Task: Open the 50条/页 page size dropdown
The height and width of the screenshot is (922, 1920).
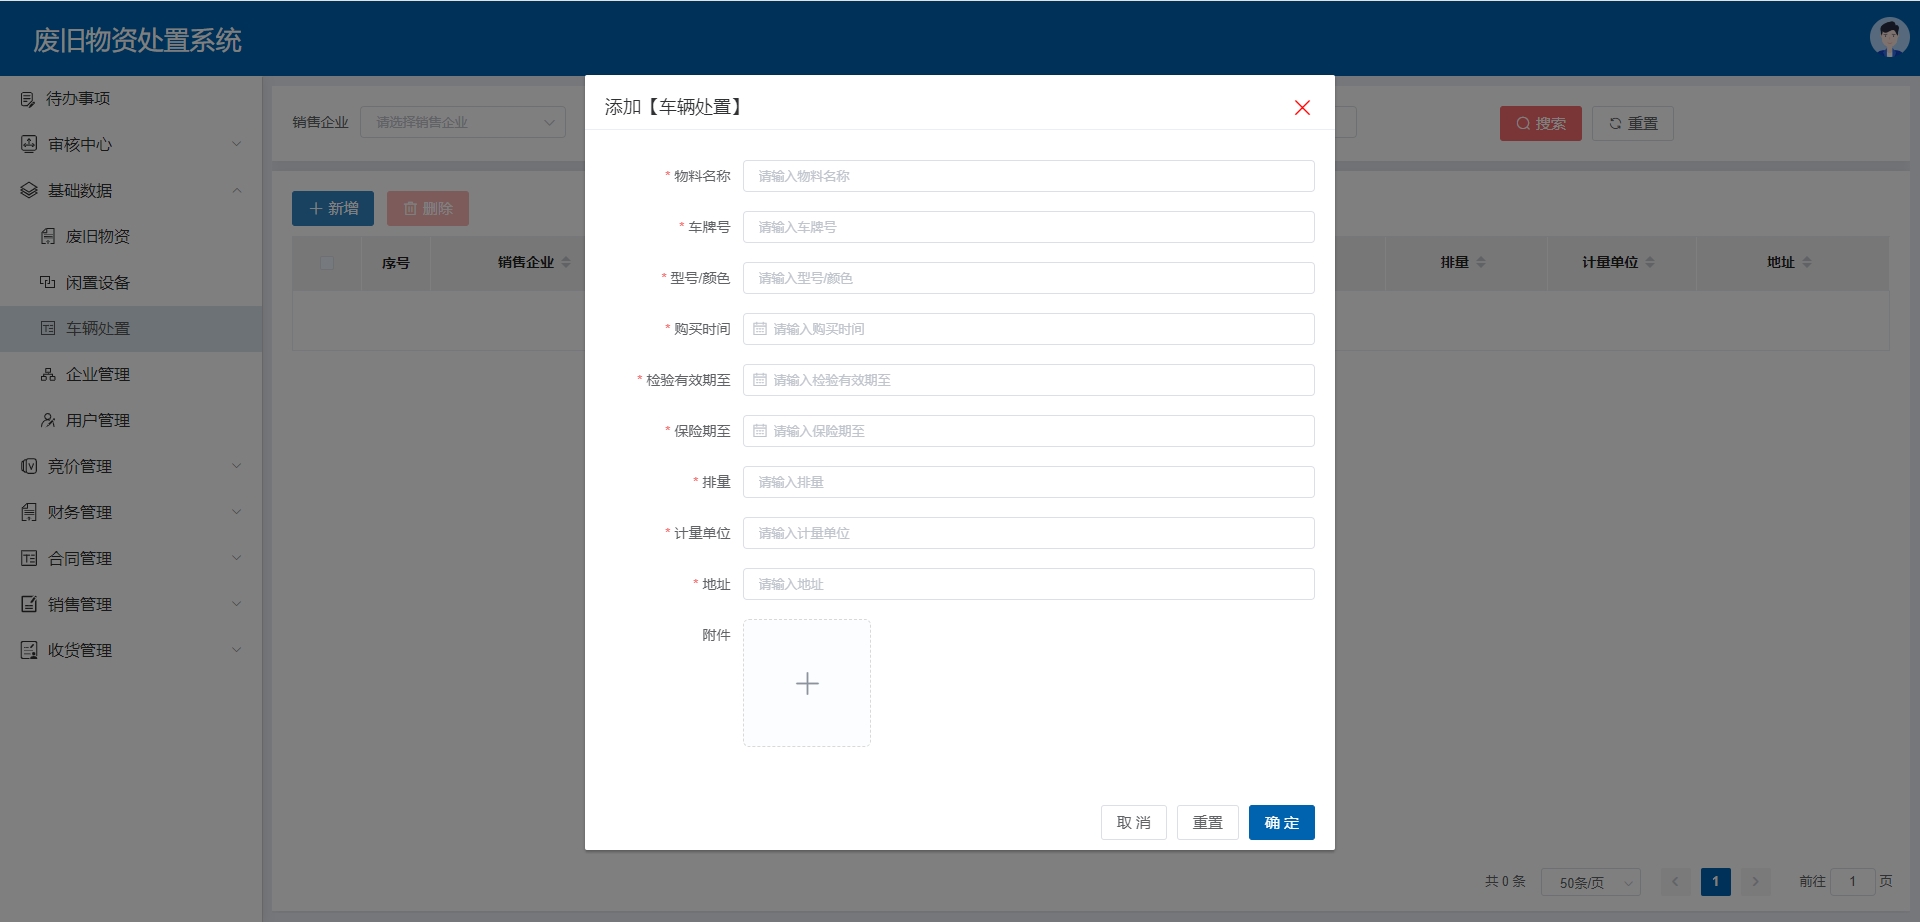Action: coord(1590,882)
